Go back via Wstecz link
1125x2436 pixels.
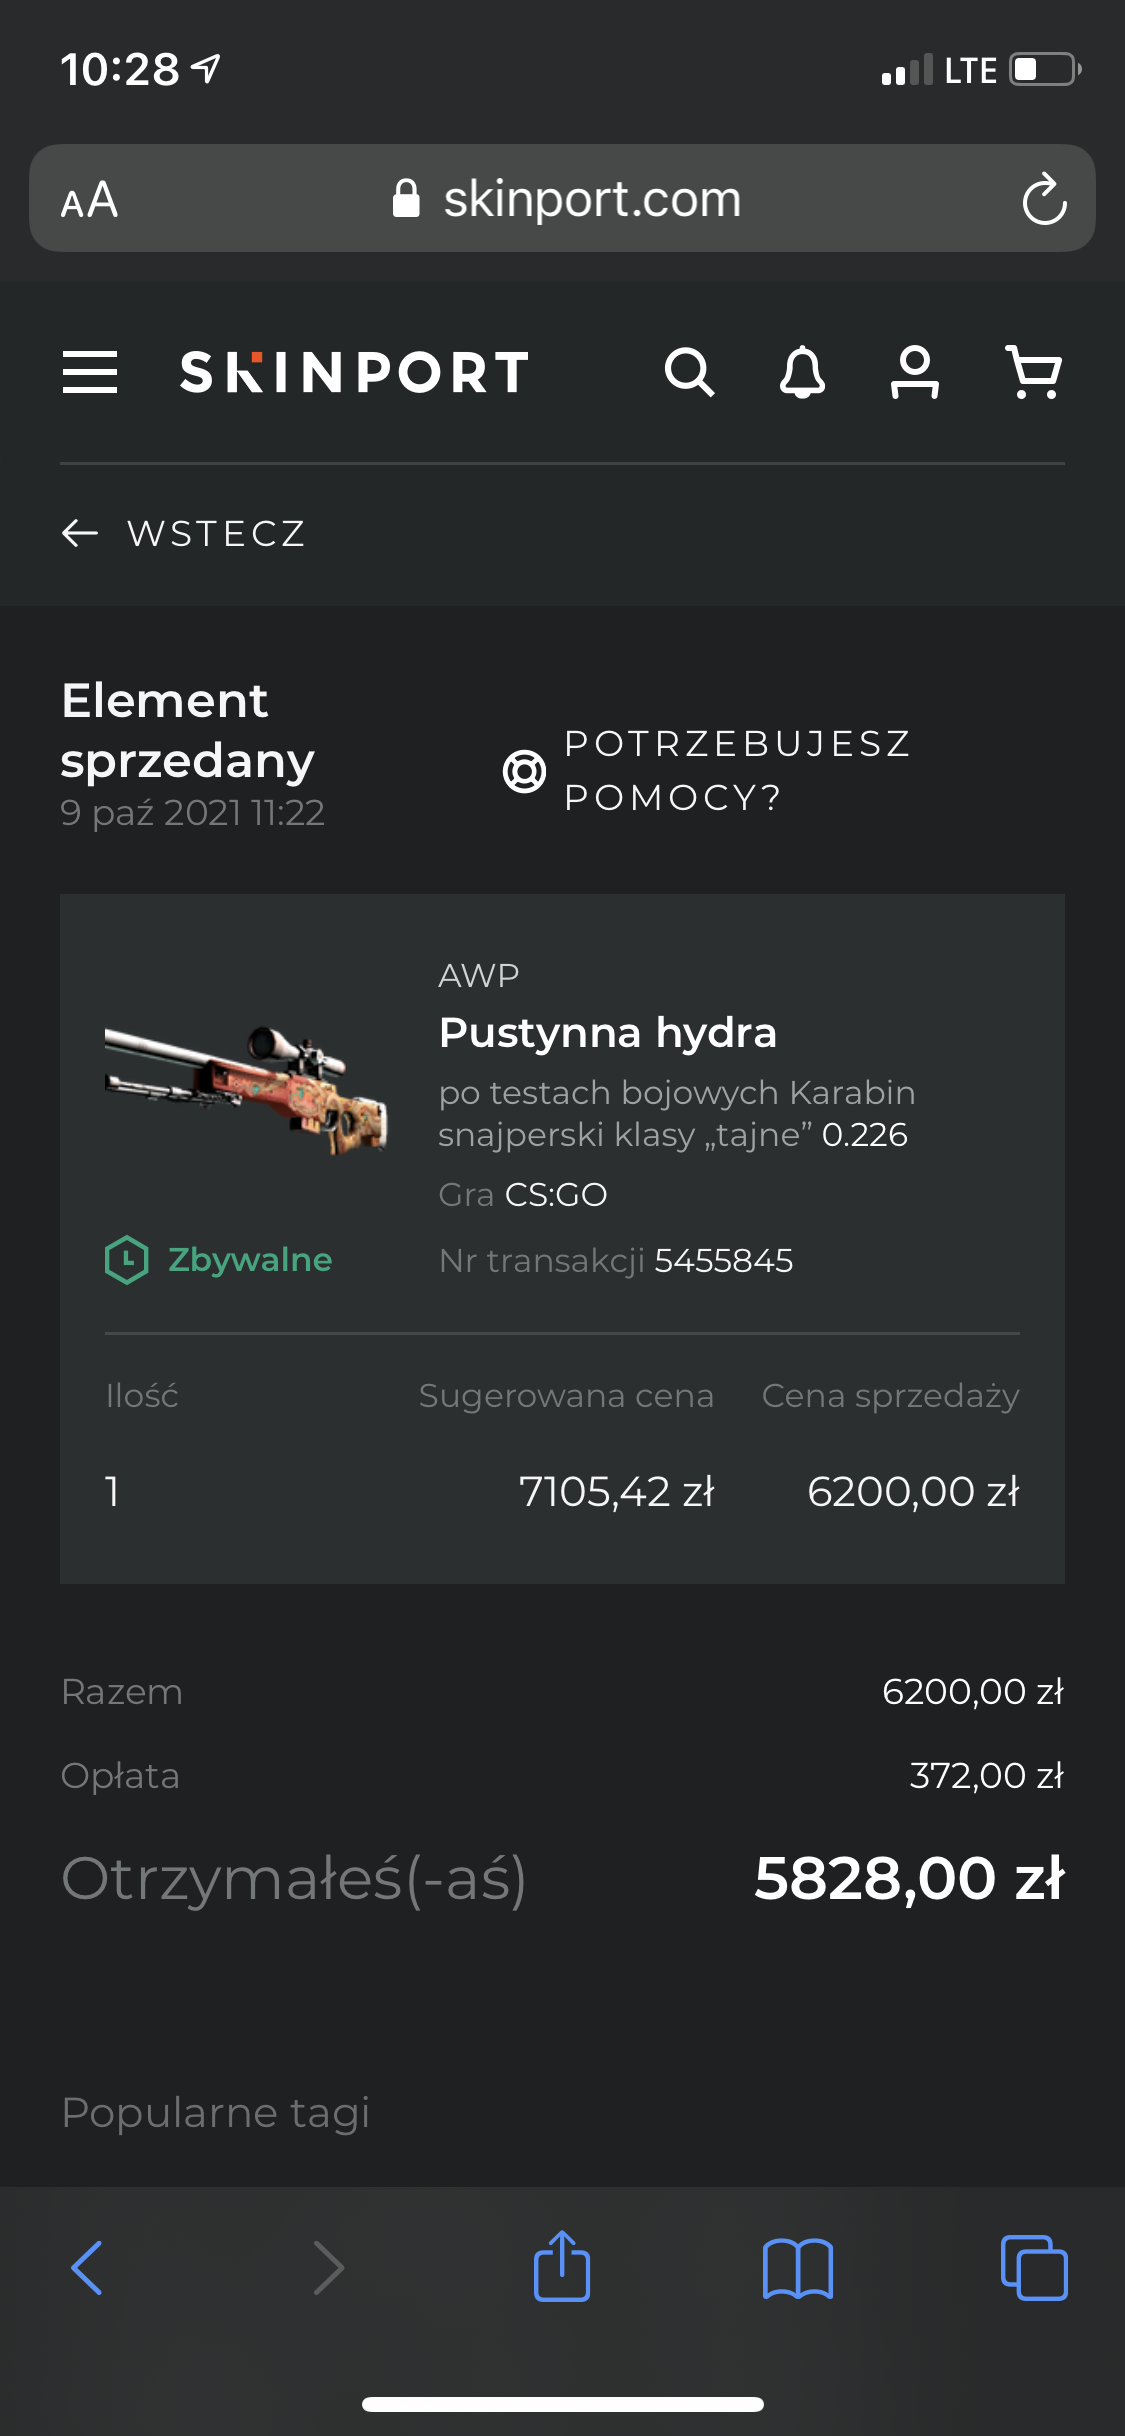point(184,533)
